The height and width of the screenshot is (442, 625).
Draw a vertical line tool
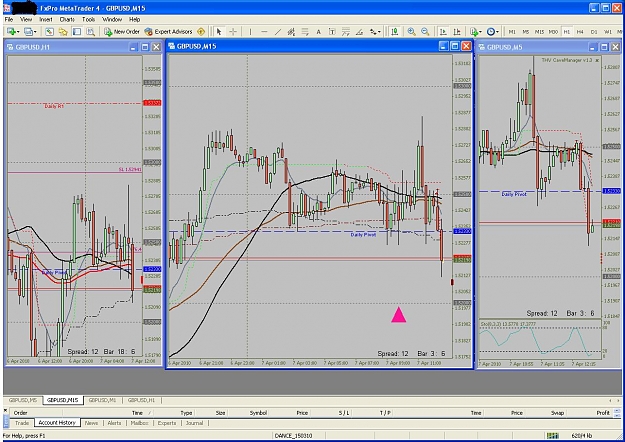pos(250,31)
